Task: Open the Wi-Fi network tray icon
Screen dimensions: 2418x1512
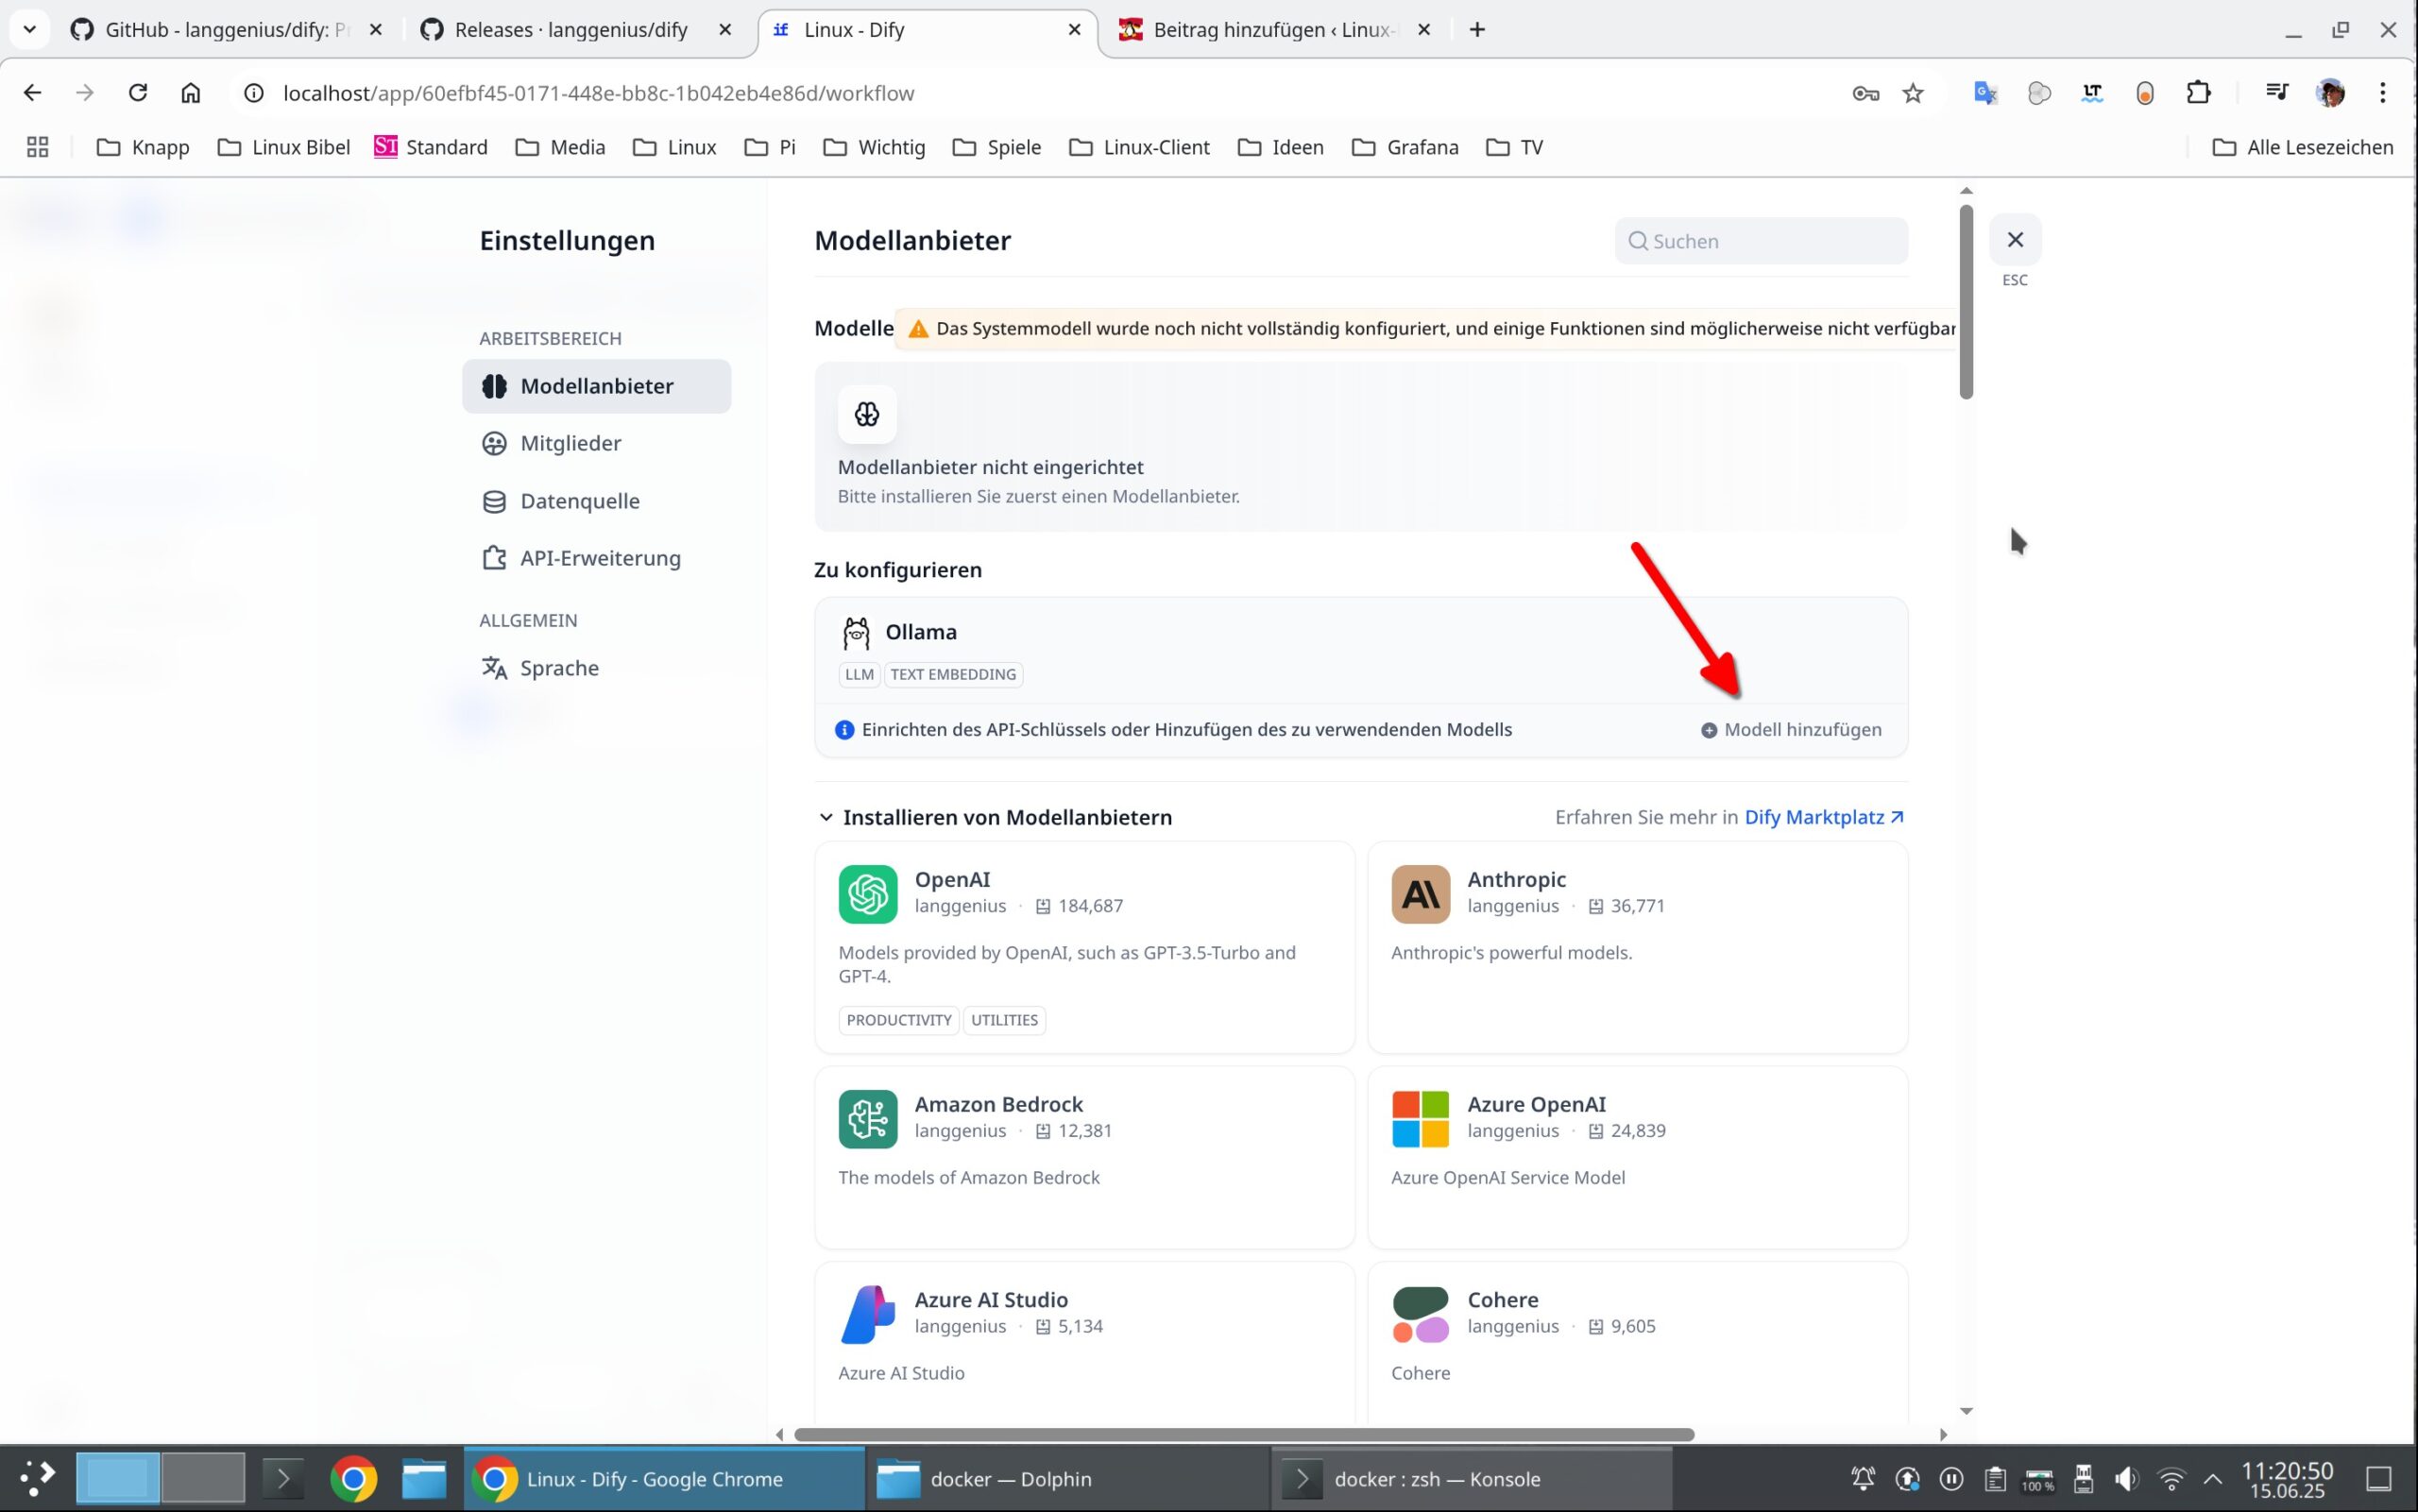Action: point(2170,1478)
